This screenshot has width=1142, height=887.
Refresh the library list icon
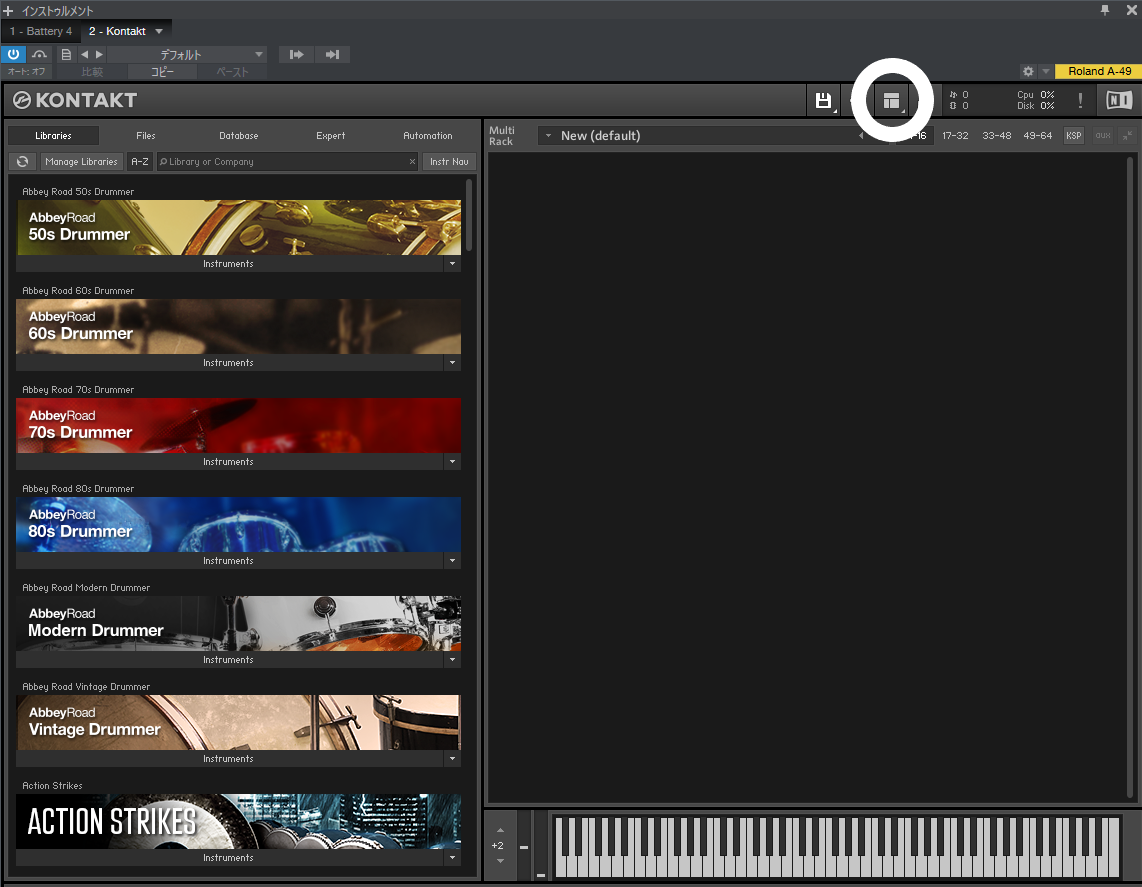(x=23, y=162)
